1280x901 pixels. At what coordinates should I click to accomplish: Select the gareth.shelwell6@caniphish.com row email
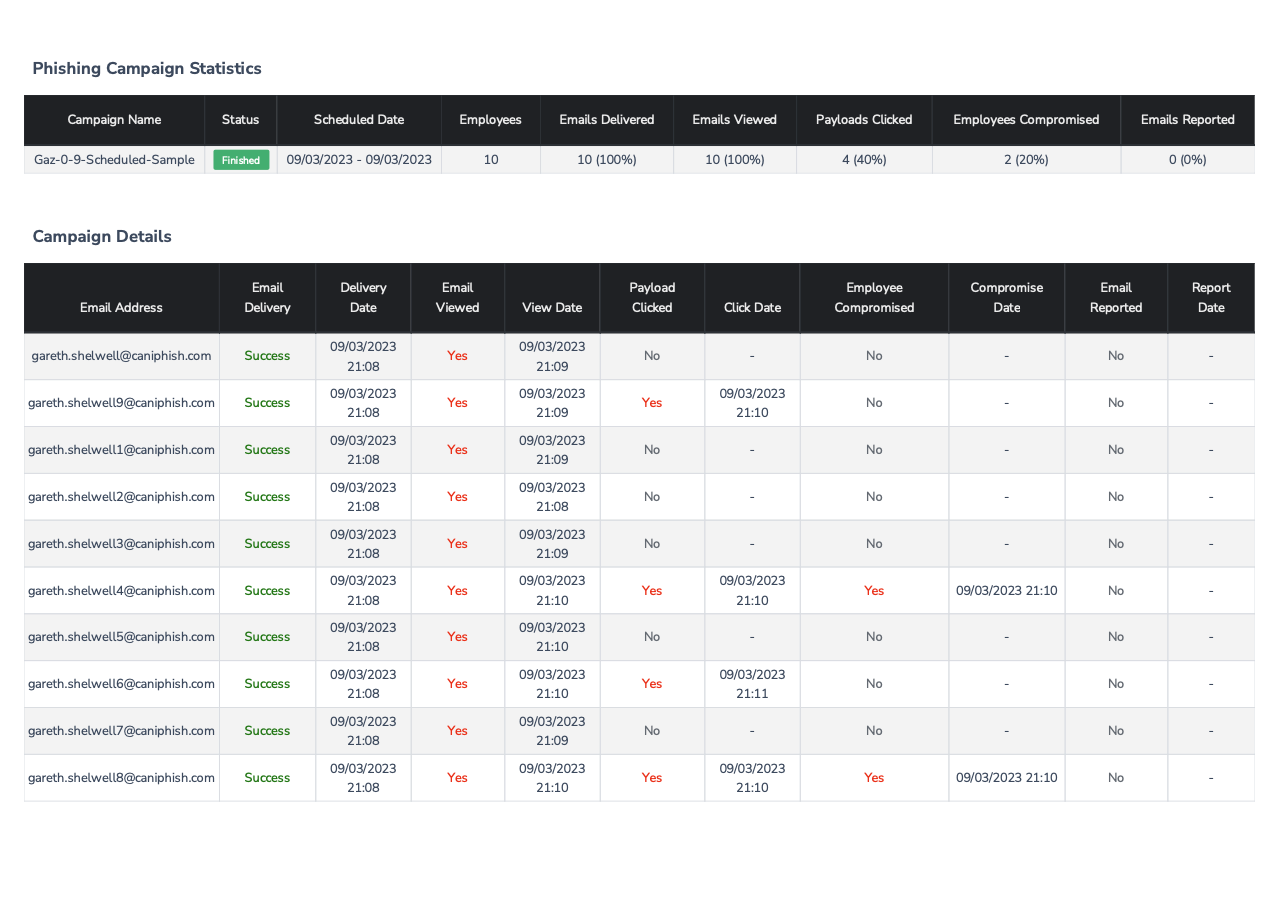121,684
